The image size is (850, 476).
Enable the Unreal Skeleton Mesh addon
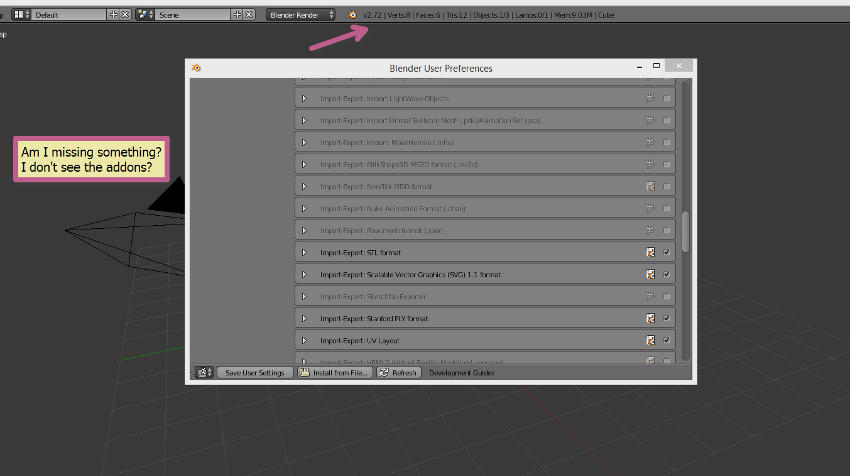[x=667, y=120]
